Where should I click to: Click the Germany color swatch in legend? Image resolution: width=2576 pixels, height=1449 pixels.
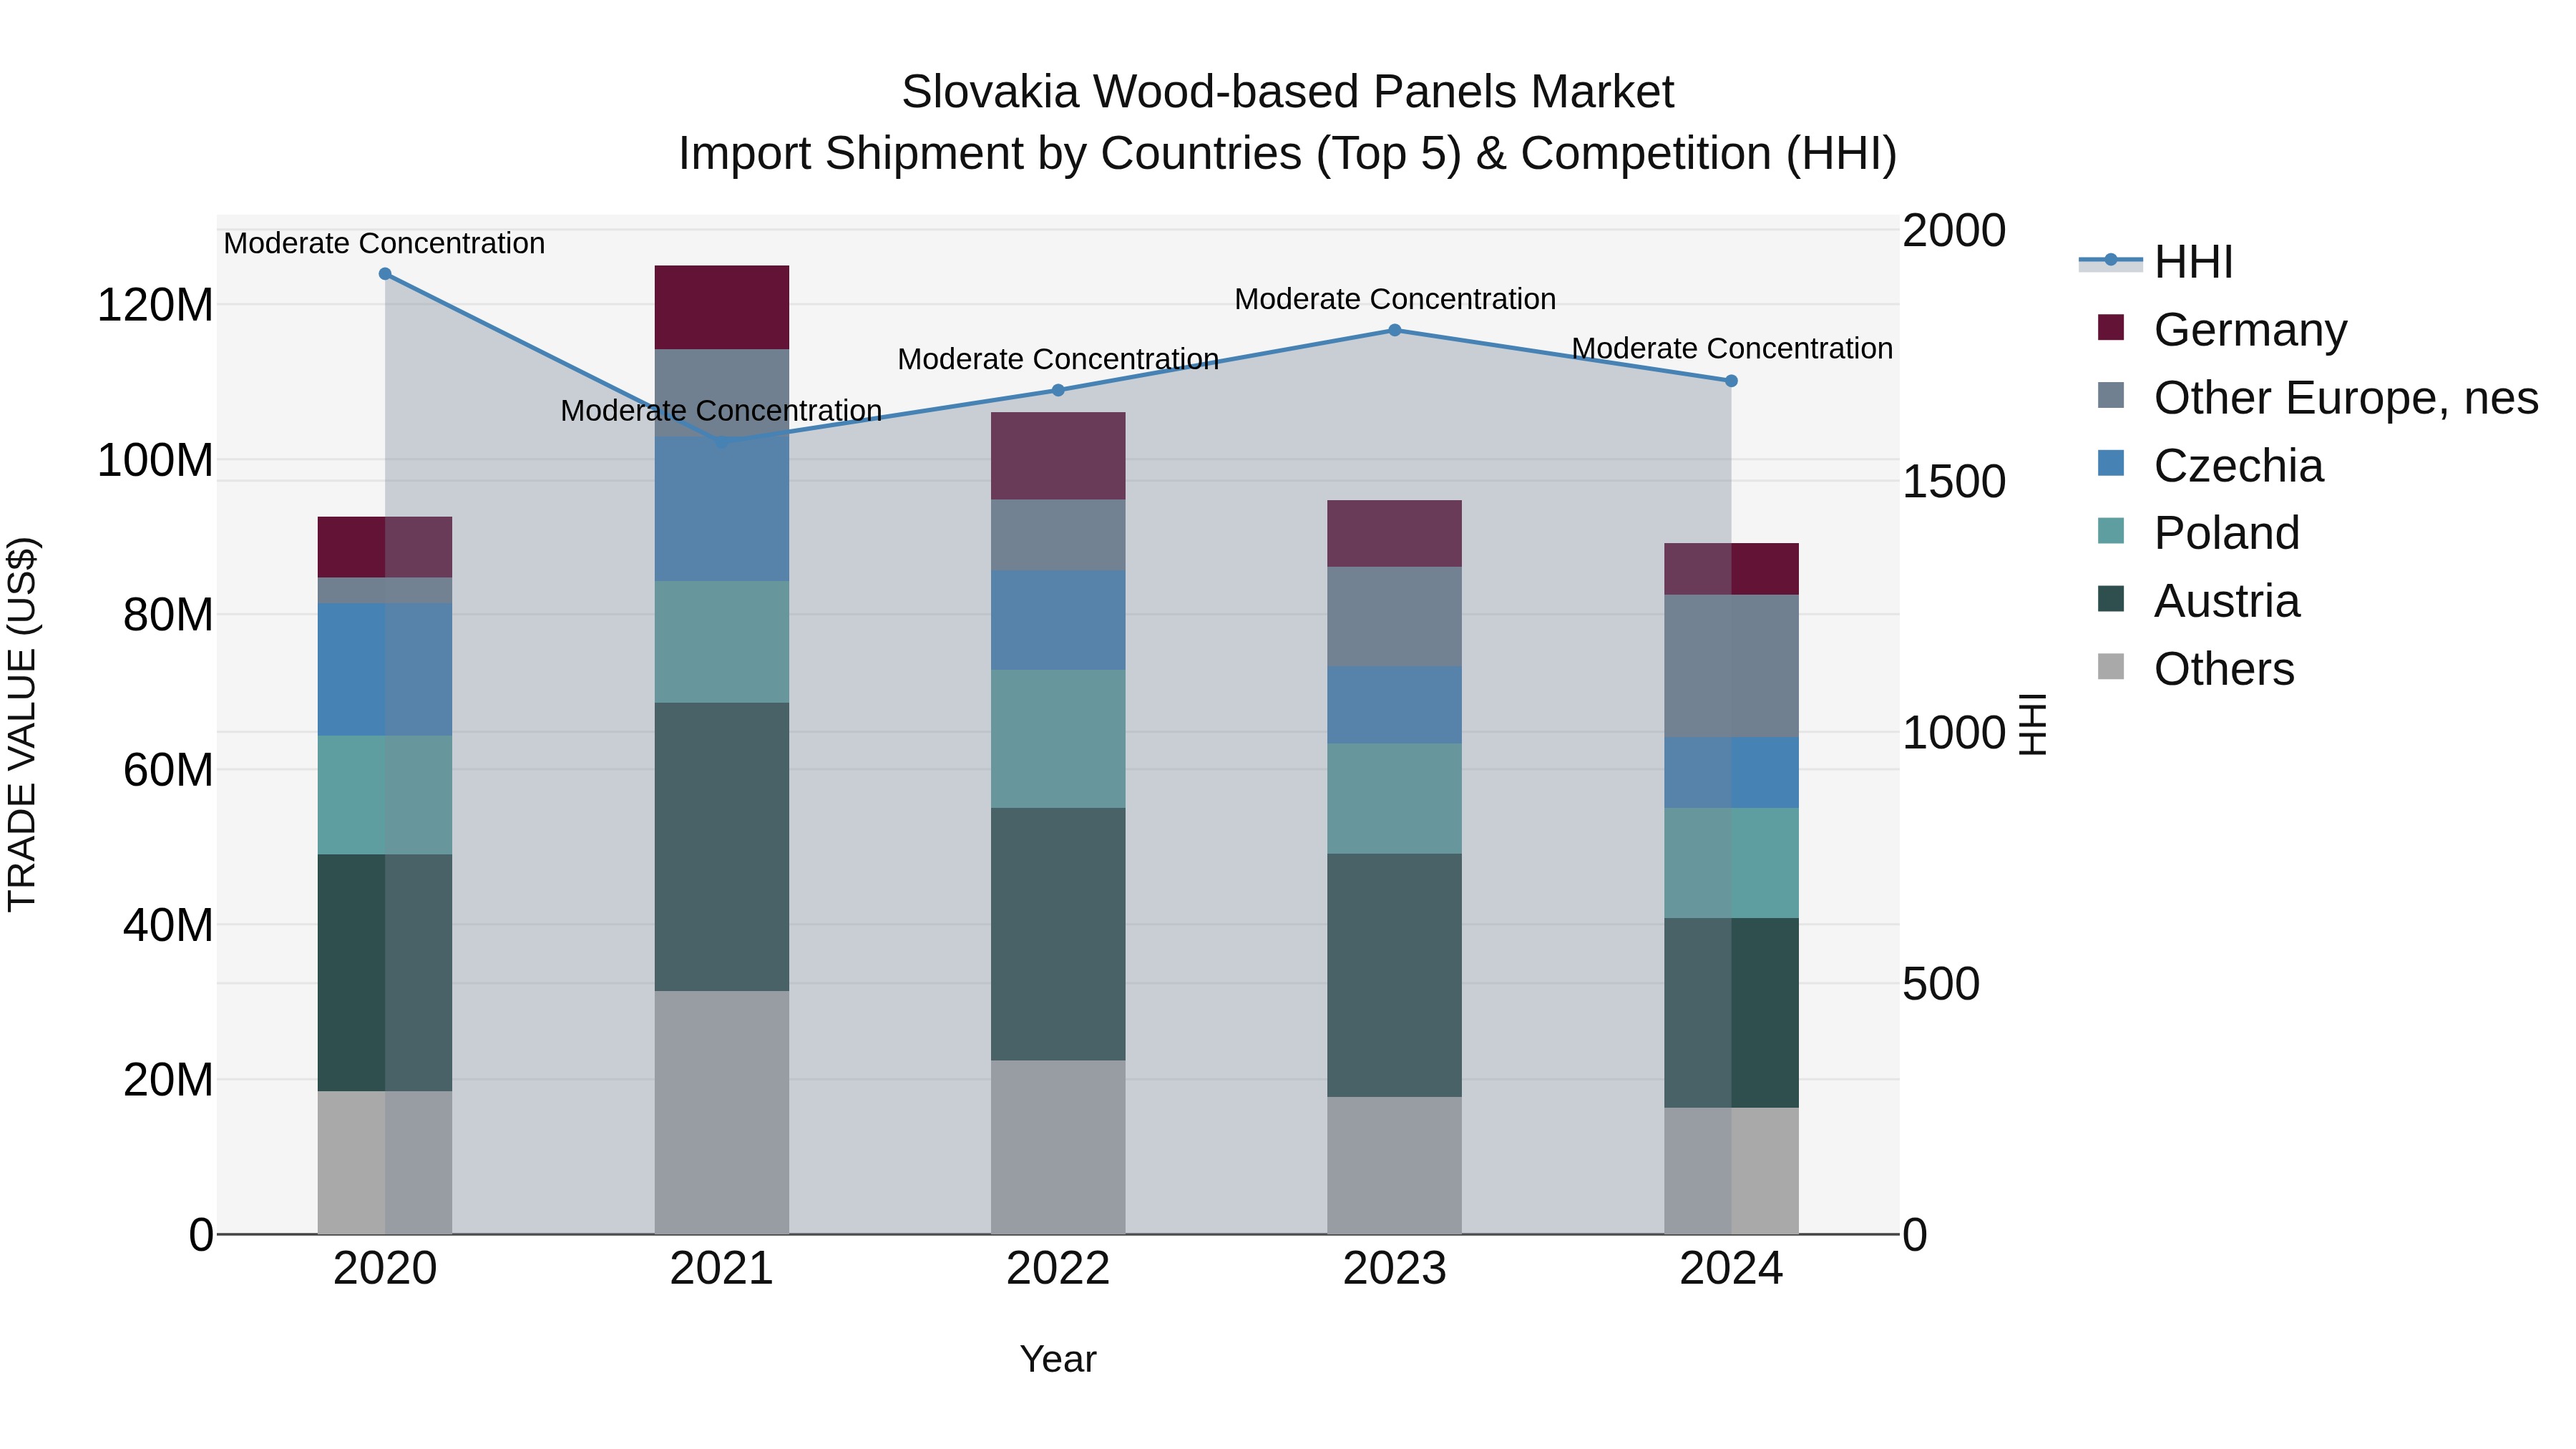pyautogui.click(x=2111, y=327)
